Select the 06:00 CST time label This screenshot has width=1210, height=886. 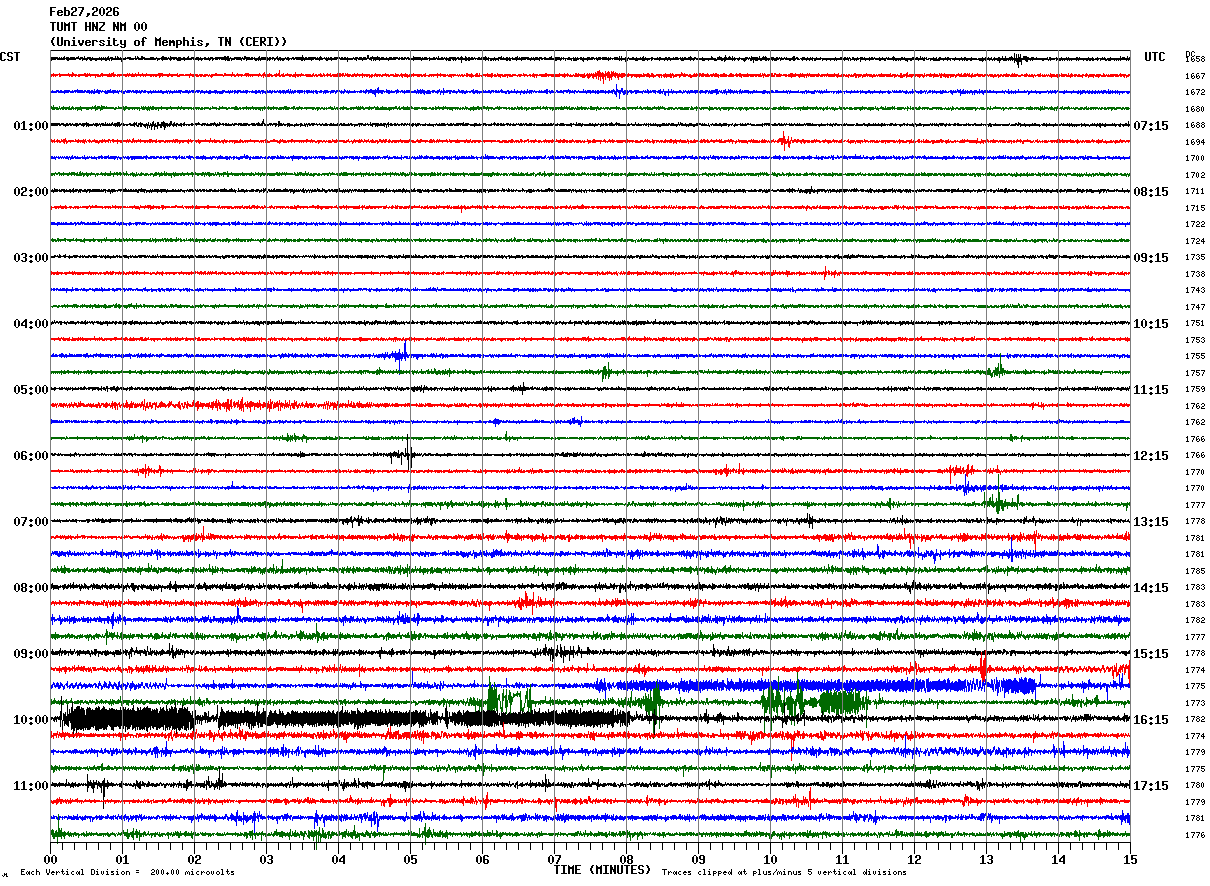(31, 456)
